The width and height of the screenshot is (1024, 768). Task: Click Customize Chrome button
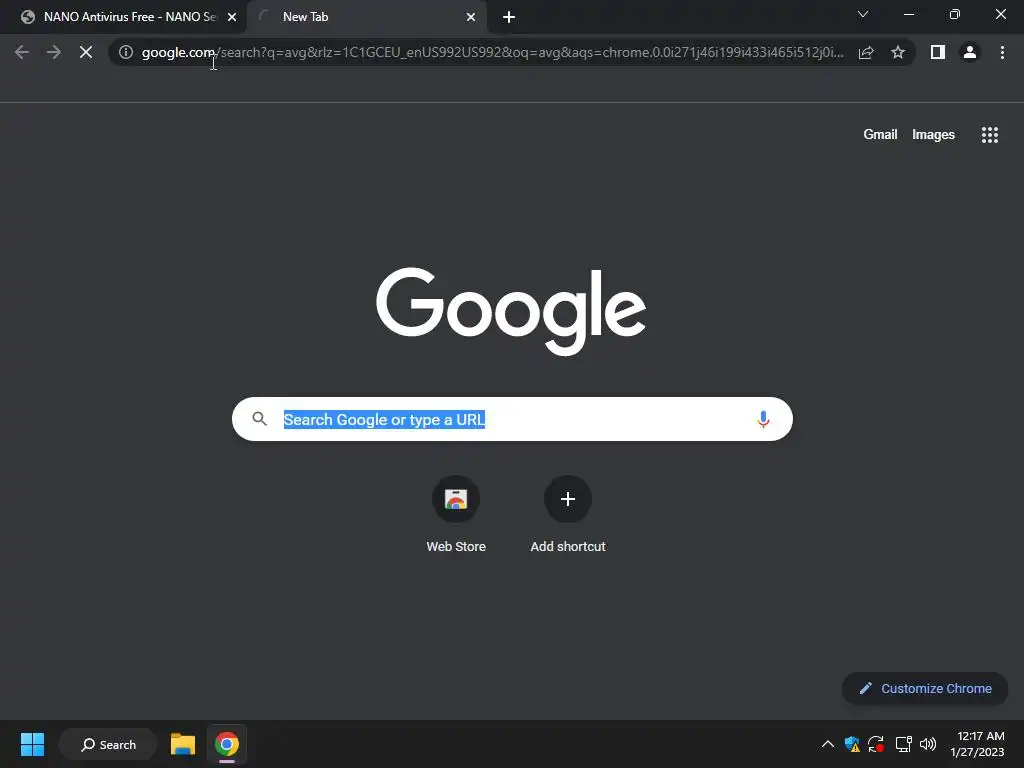[x=925, y=688]
